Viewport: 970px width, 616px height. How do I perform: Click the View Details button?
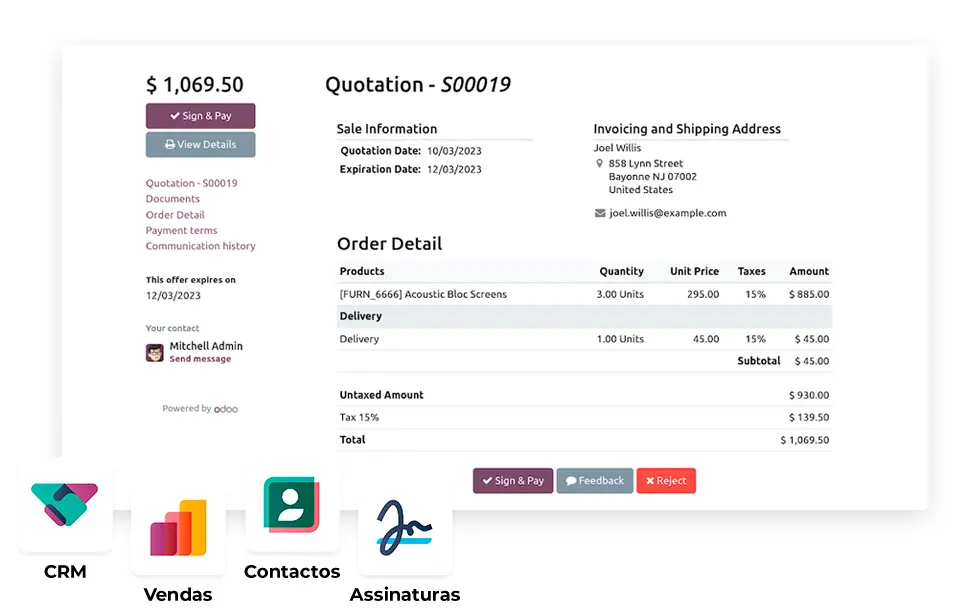pos(200,145)
